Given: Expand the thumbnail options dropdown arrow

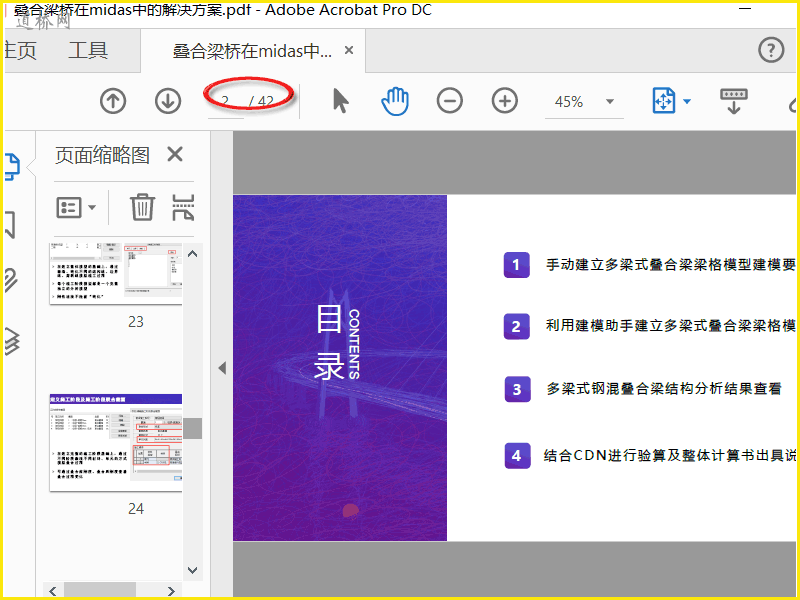Looking at the screenshot, I should pos(92,207).
